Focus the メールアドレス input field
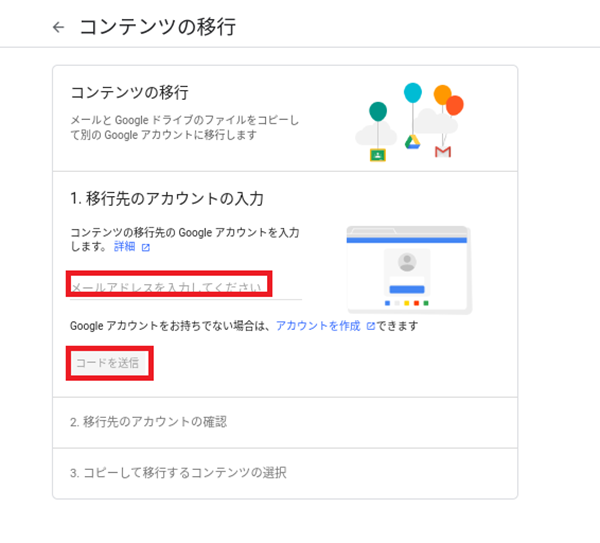The height and width of the screenshot is (543, 600). pos(186,287)
